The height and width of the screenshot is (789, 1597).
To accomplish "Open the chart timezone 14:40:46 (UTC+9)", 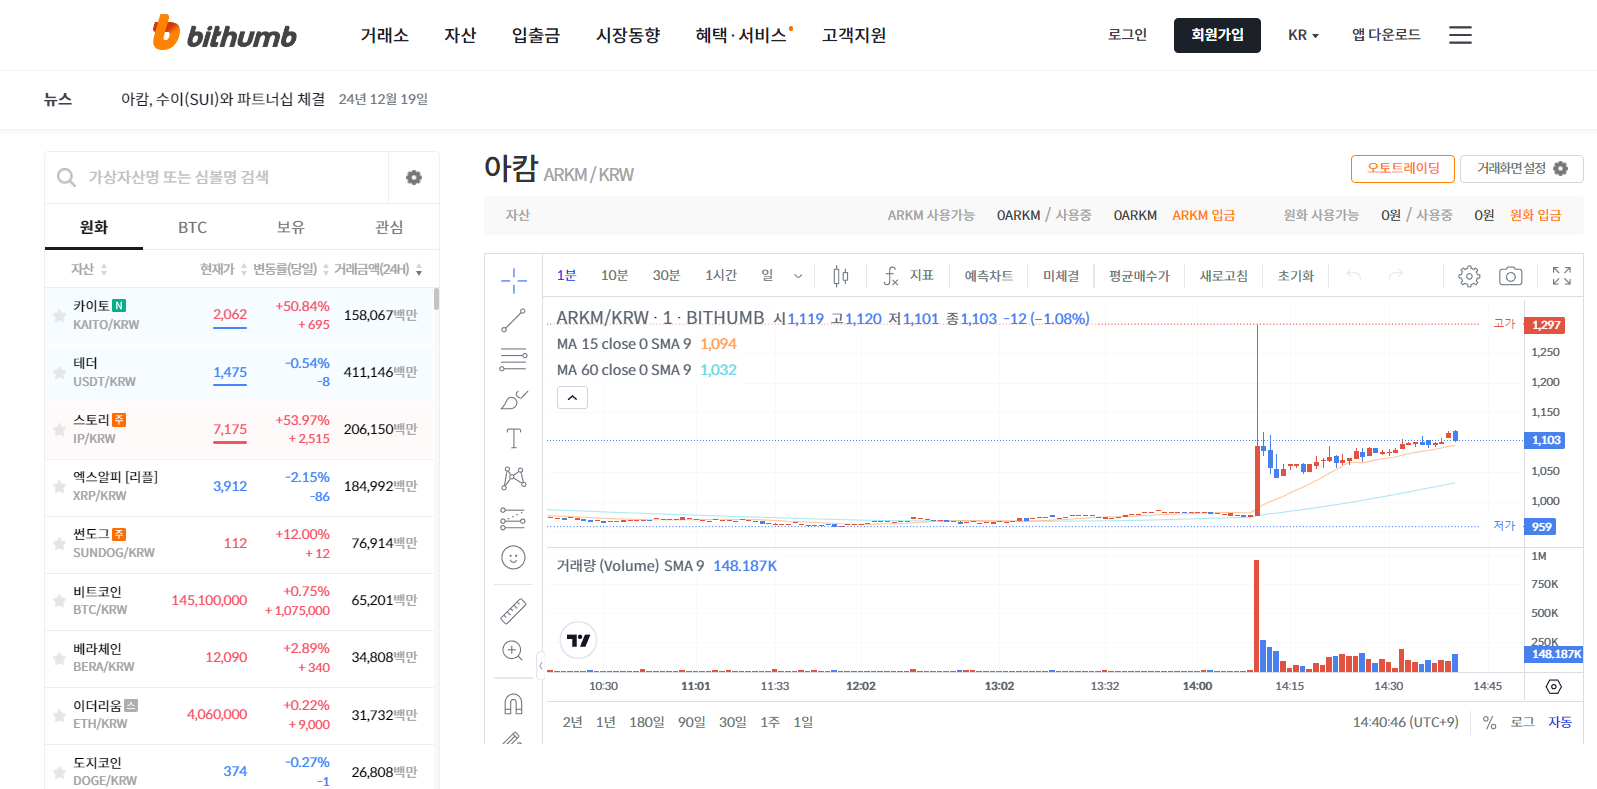I will click(x=1405, y=722).
